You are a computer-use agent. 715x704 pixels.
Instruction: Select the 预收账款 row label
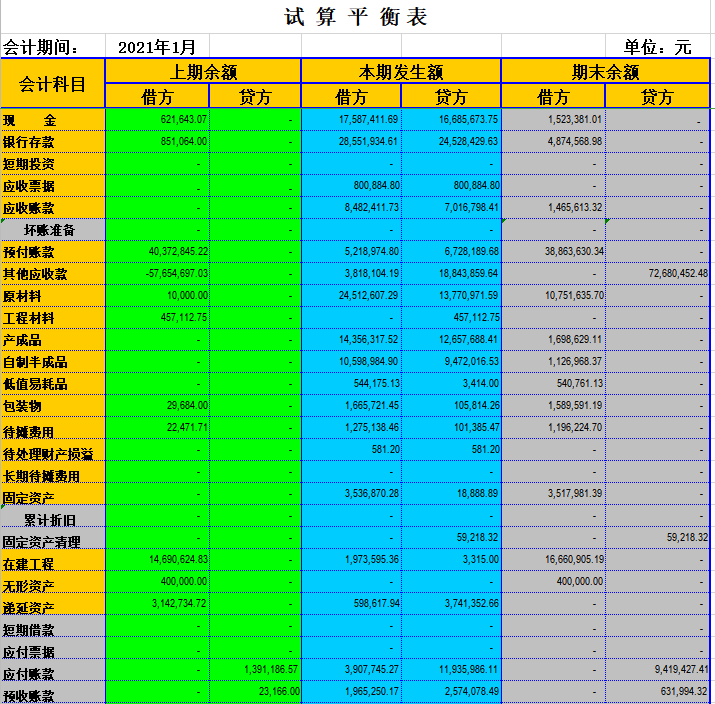(53, 692)
